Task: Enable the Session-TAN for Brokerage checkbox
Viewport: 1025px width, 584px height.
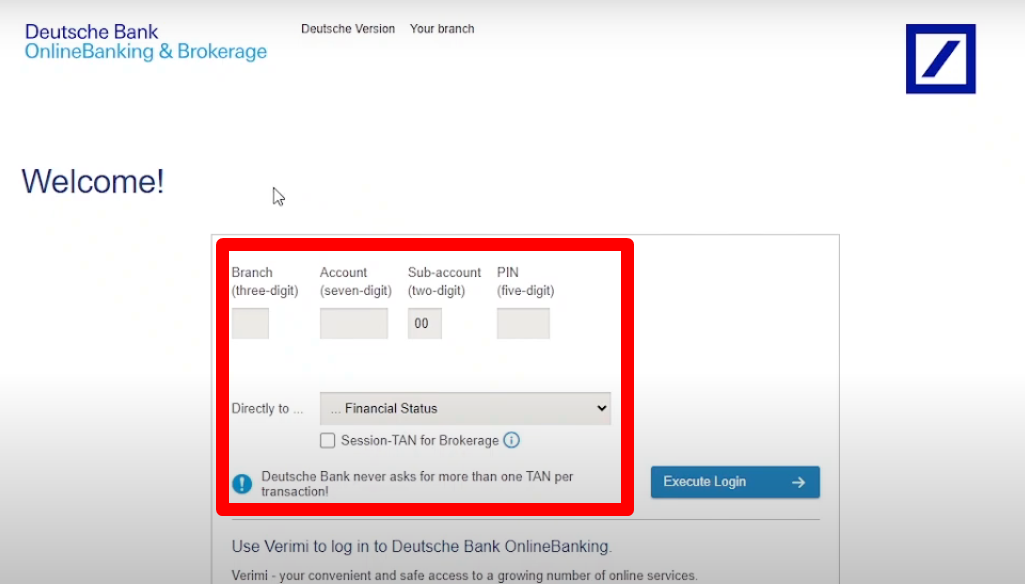Action: tap(328, 441)
